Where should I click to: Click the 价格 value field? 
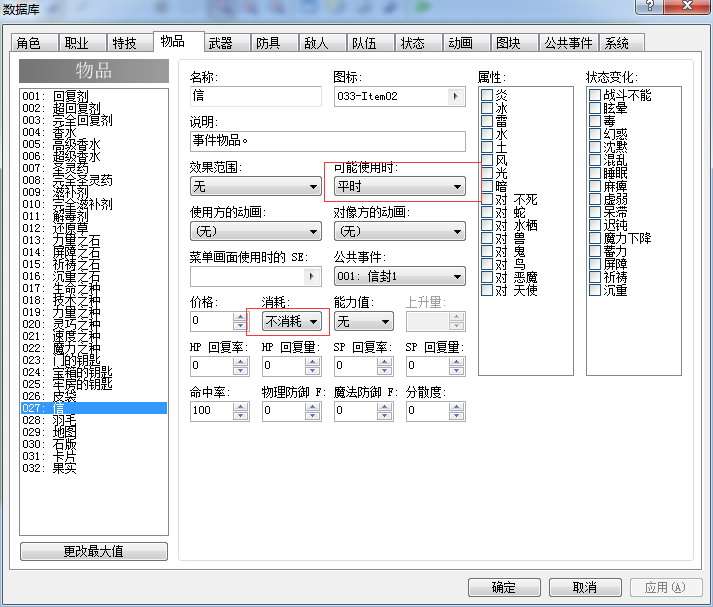(211, 321)
